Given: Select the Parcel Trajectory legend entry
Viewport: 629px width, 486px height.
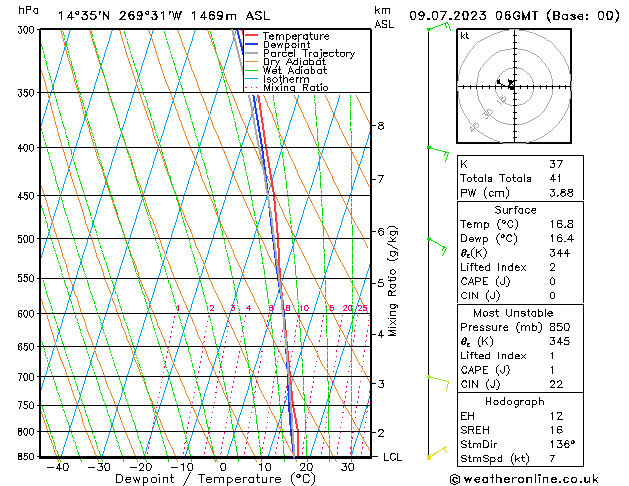Looking at the screenshot, I should 308,54.
